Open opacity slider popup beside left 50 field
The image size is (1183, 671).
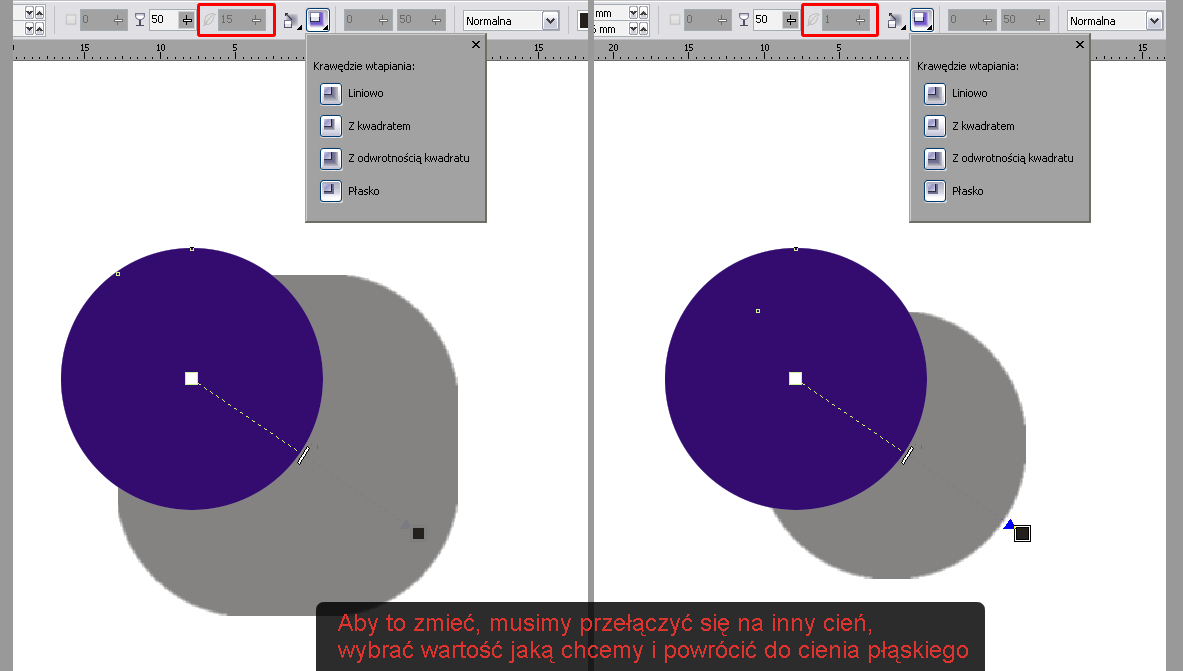[186, 20]
